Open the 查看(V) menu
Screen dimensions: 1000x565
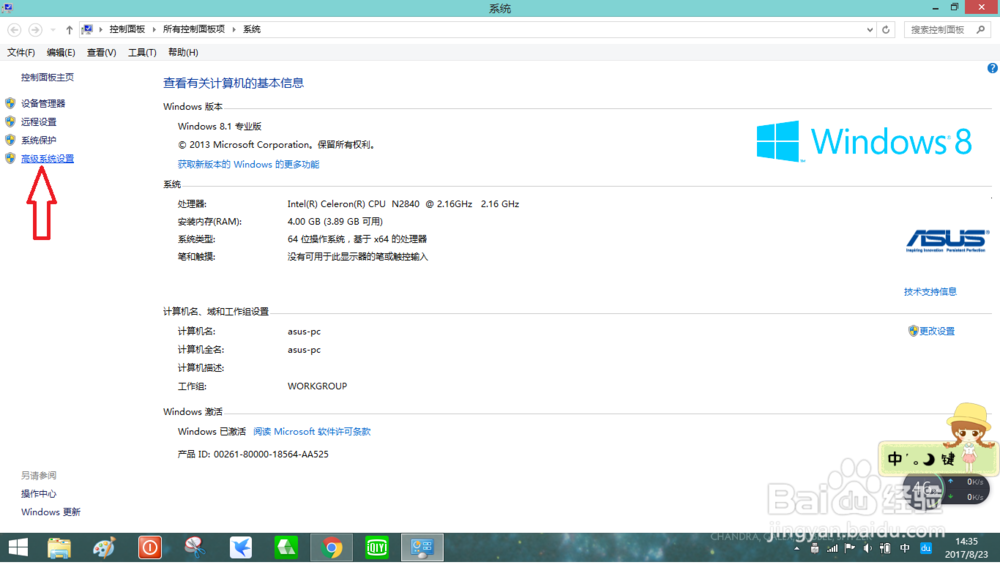point(101,52)
